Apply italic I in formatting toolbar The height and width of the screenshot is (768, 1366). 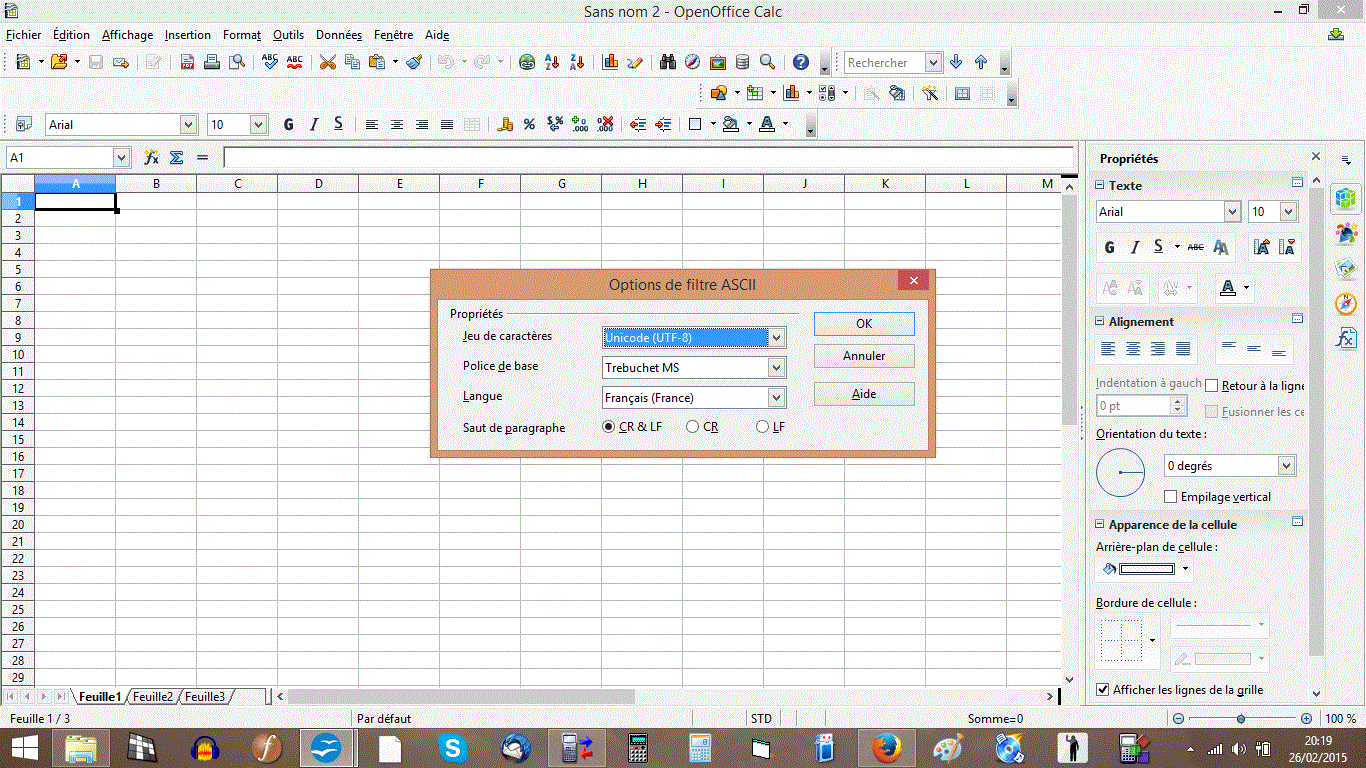point(314,124)
